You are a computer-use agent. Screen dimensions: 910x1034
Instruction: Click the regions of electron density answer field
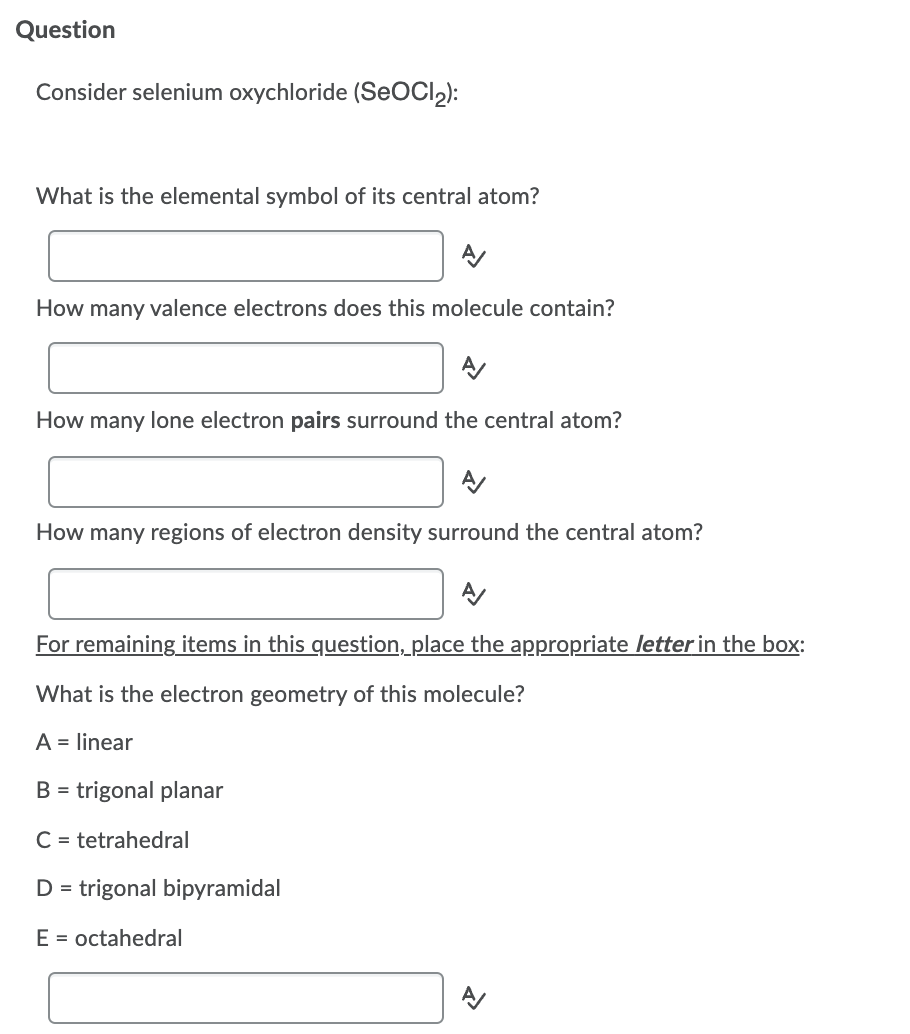point(245,594)
